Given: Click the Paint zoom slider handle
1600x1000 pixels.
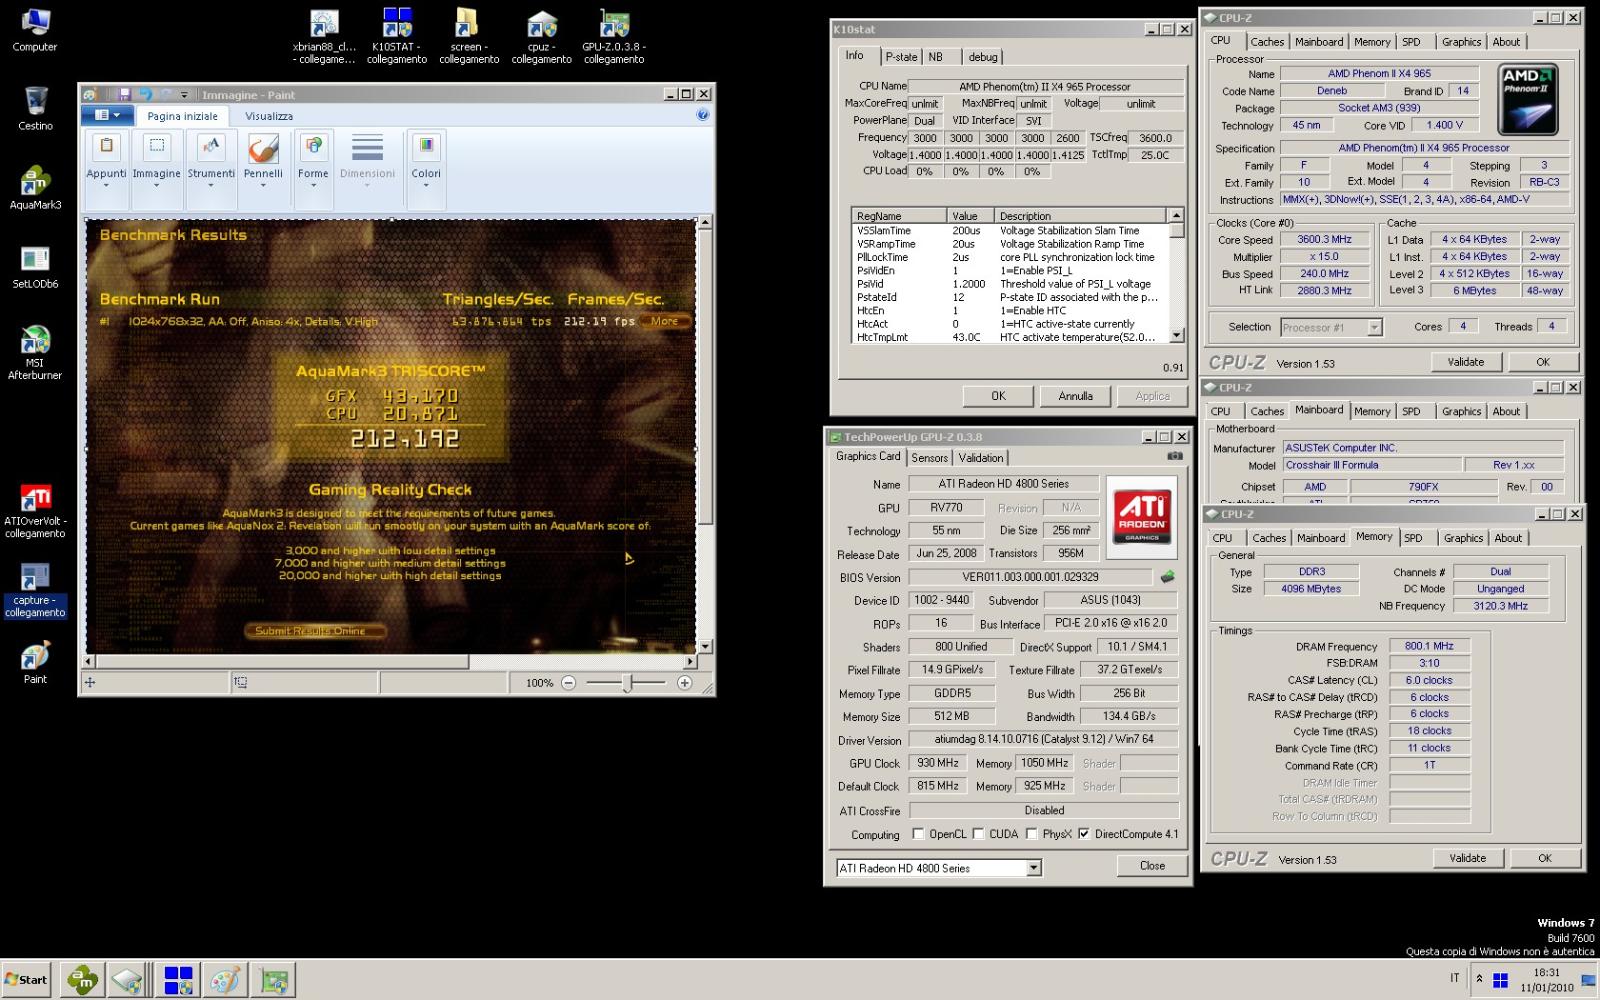Looking at the screenshot, I should [x=627, y=683].
